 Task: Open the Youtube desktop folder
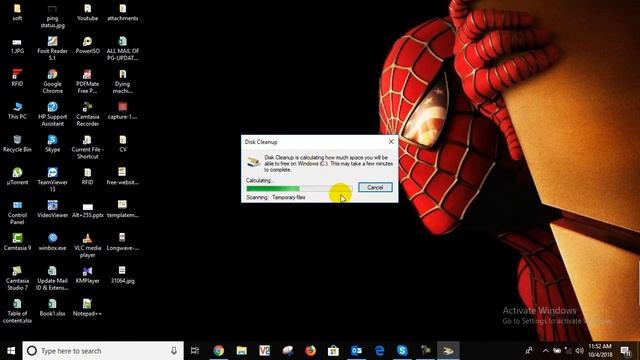[x=87, y=12]
